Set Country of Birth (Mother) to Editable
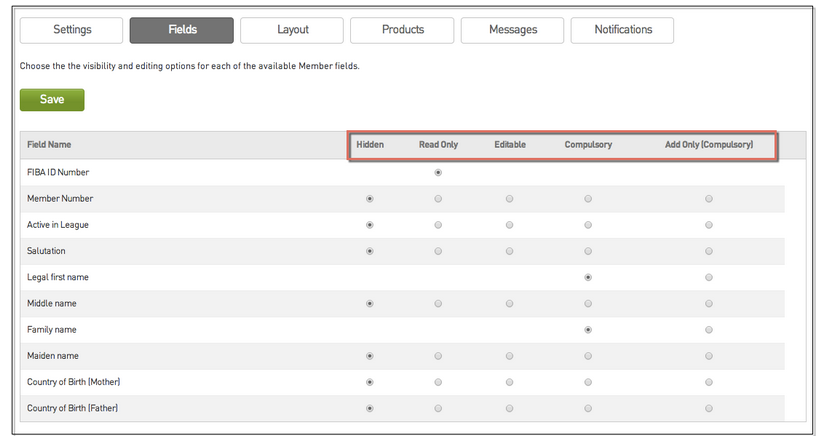 (509, 382)
